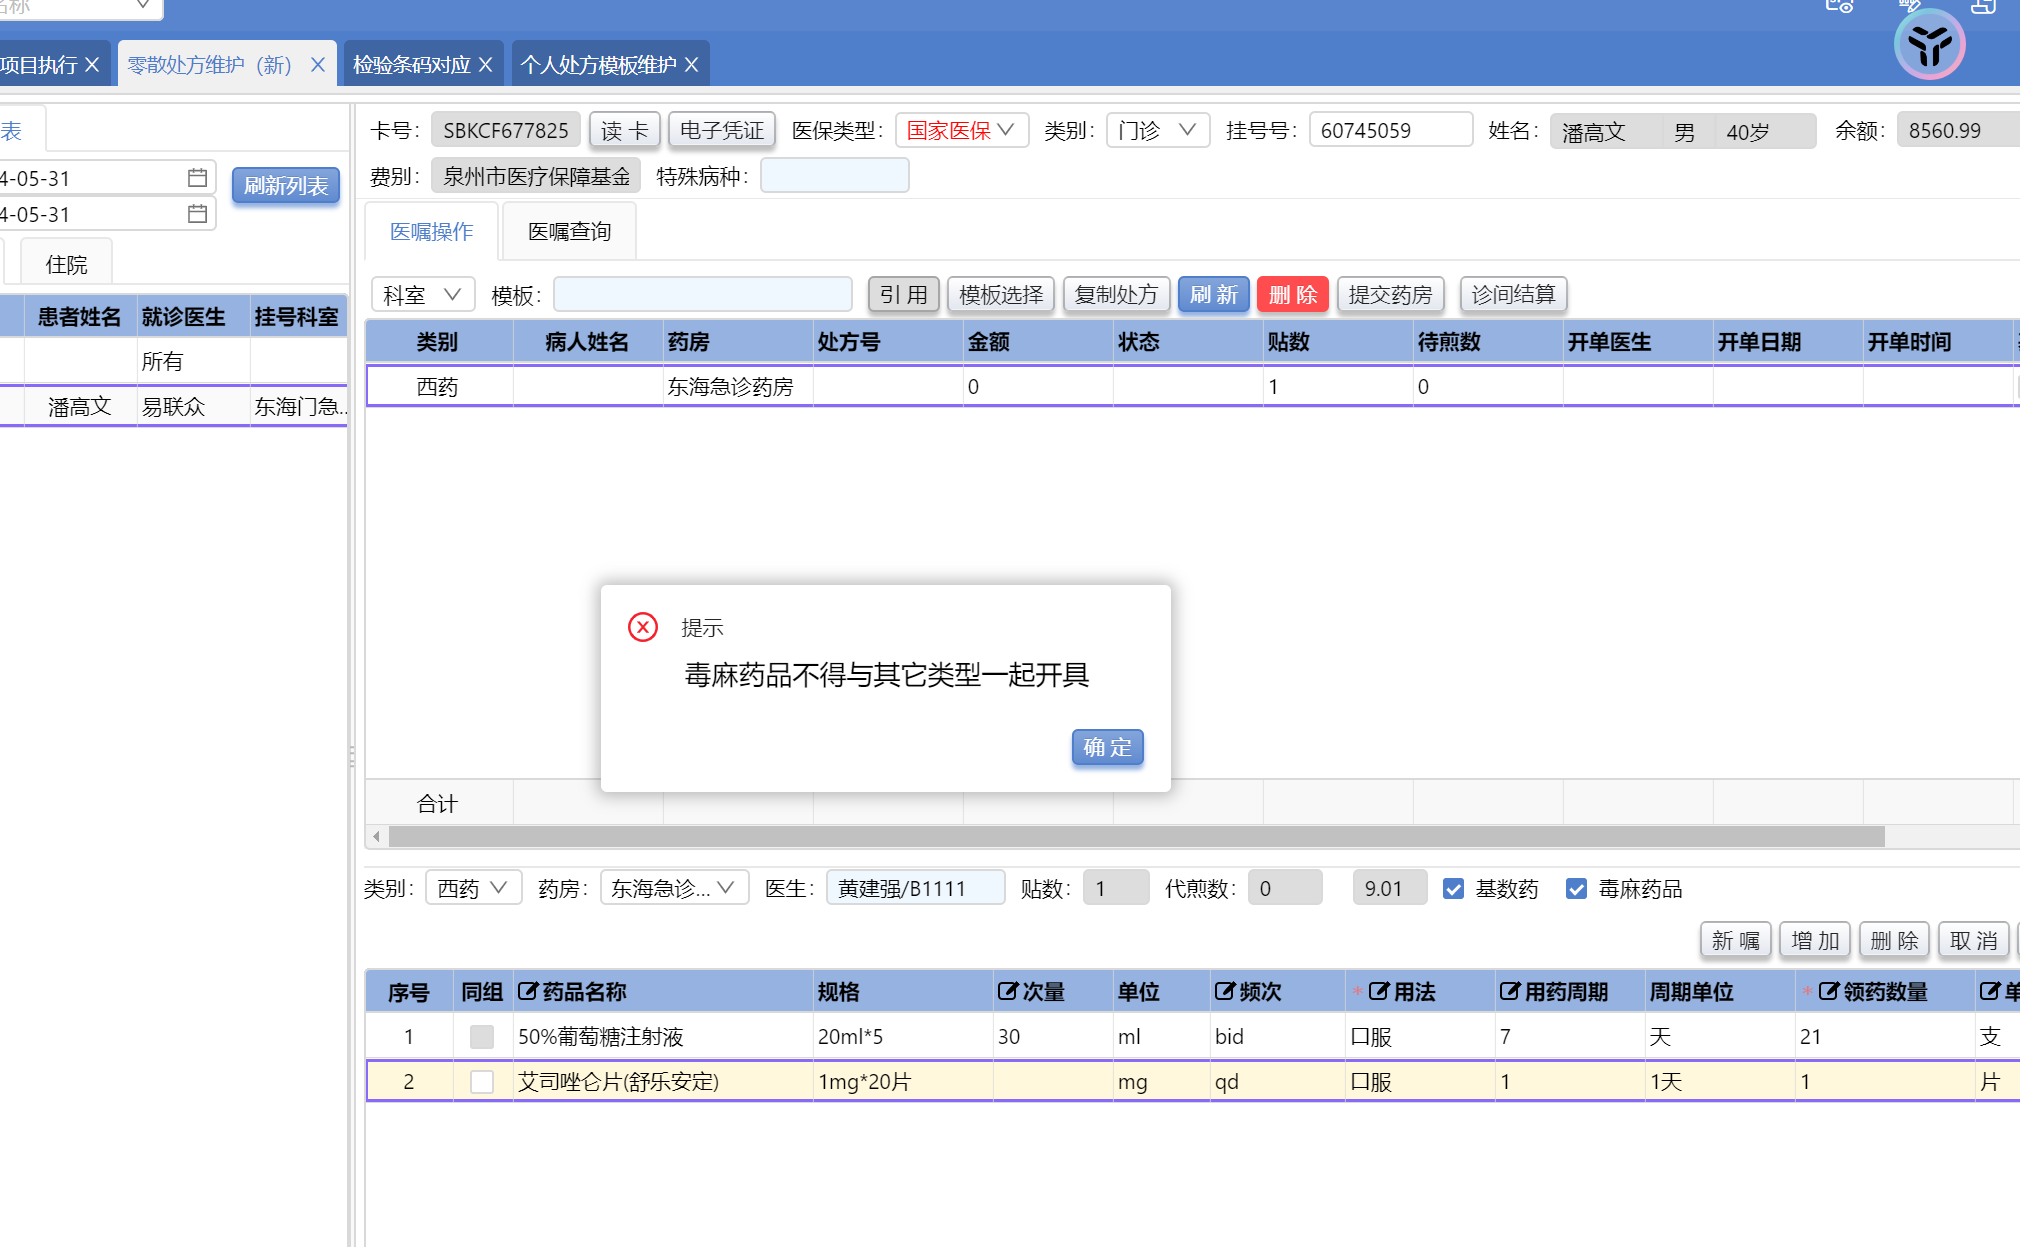
Task: Click the 模板 input field
Action: tap(702, 294)
